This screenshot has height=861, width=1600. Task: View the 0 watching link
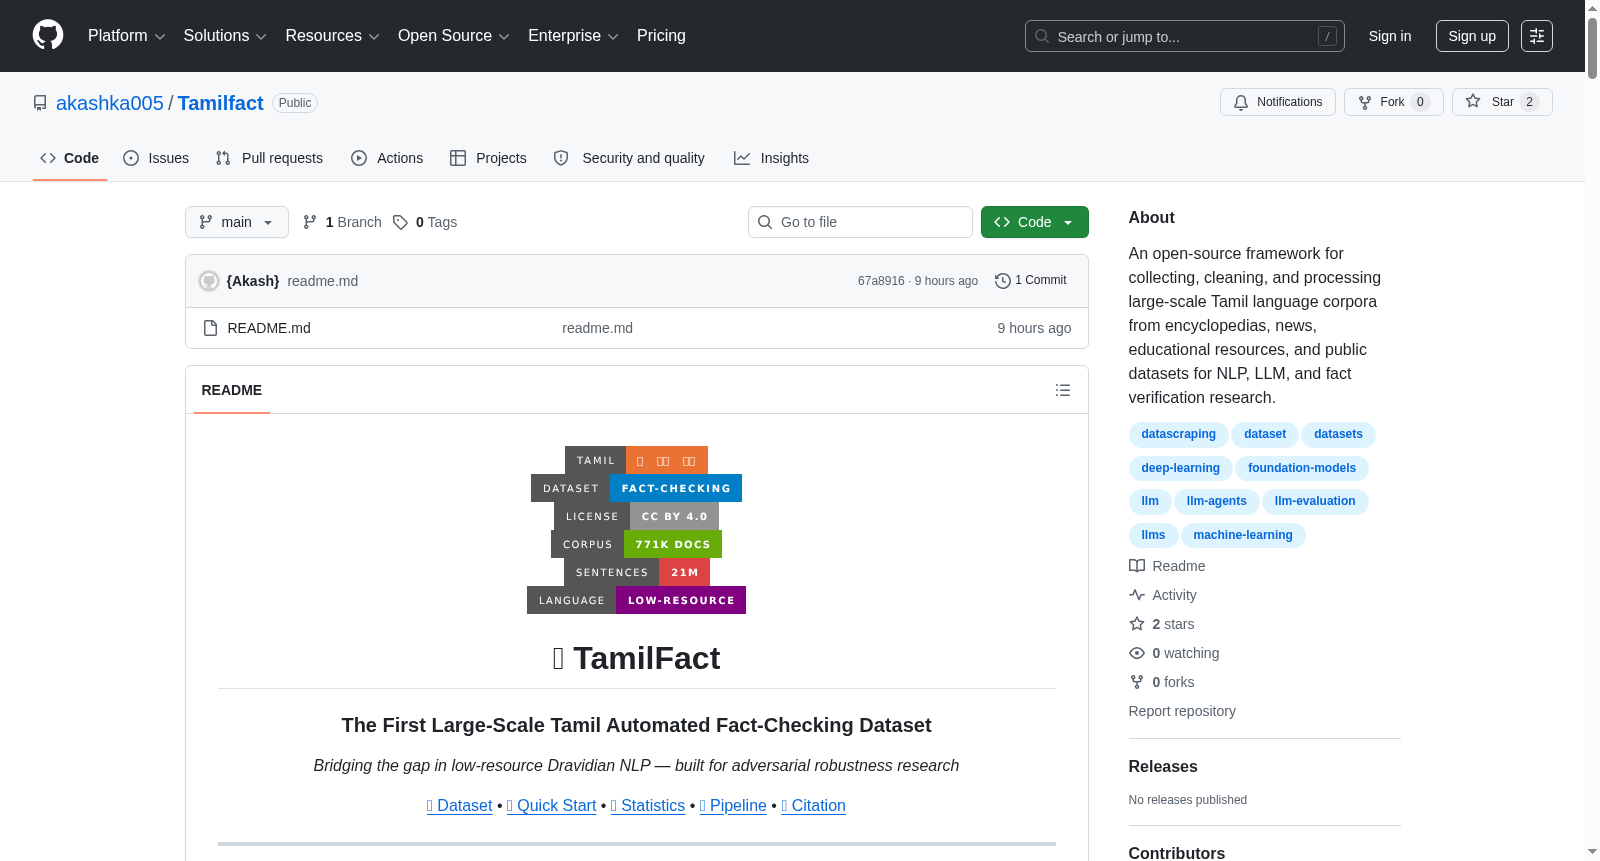point(1174,653)
